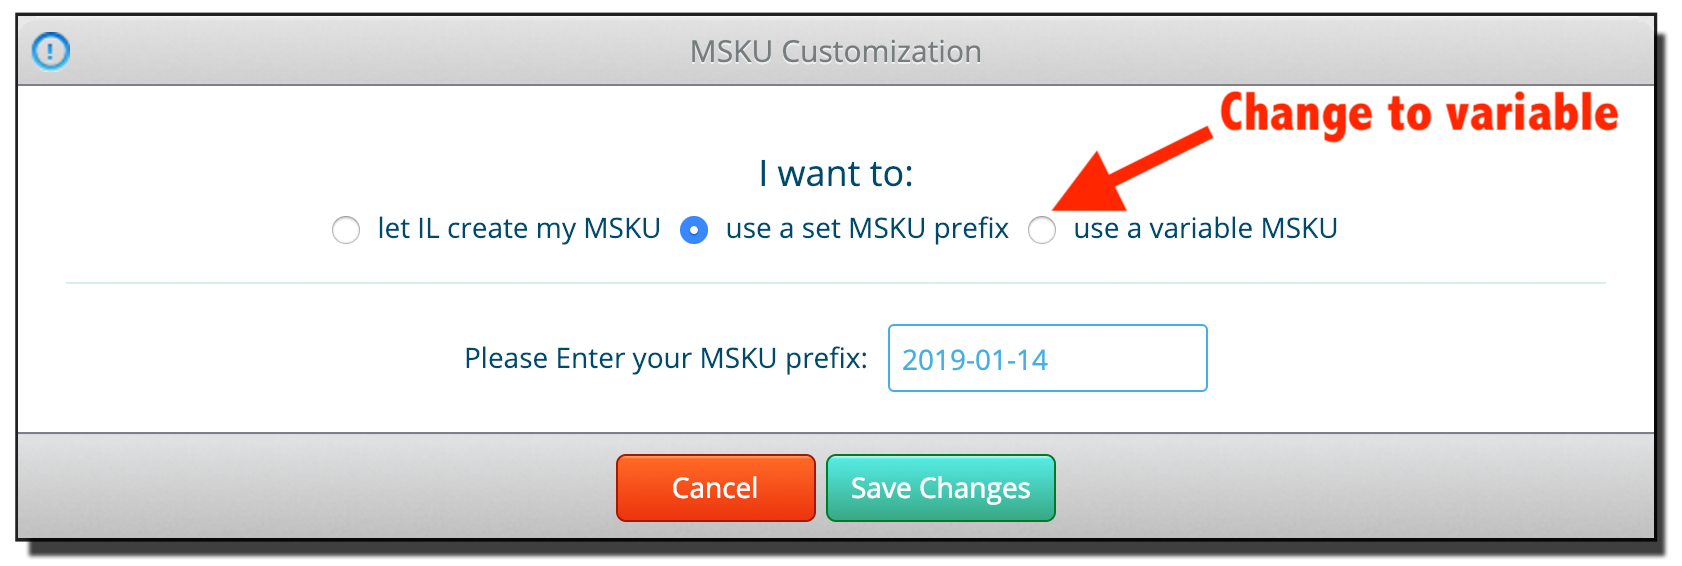The image size is (1682, 566).
Task: Choose the "use a set MSKU prefix" radio button
Action: (694, 230)
